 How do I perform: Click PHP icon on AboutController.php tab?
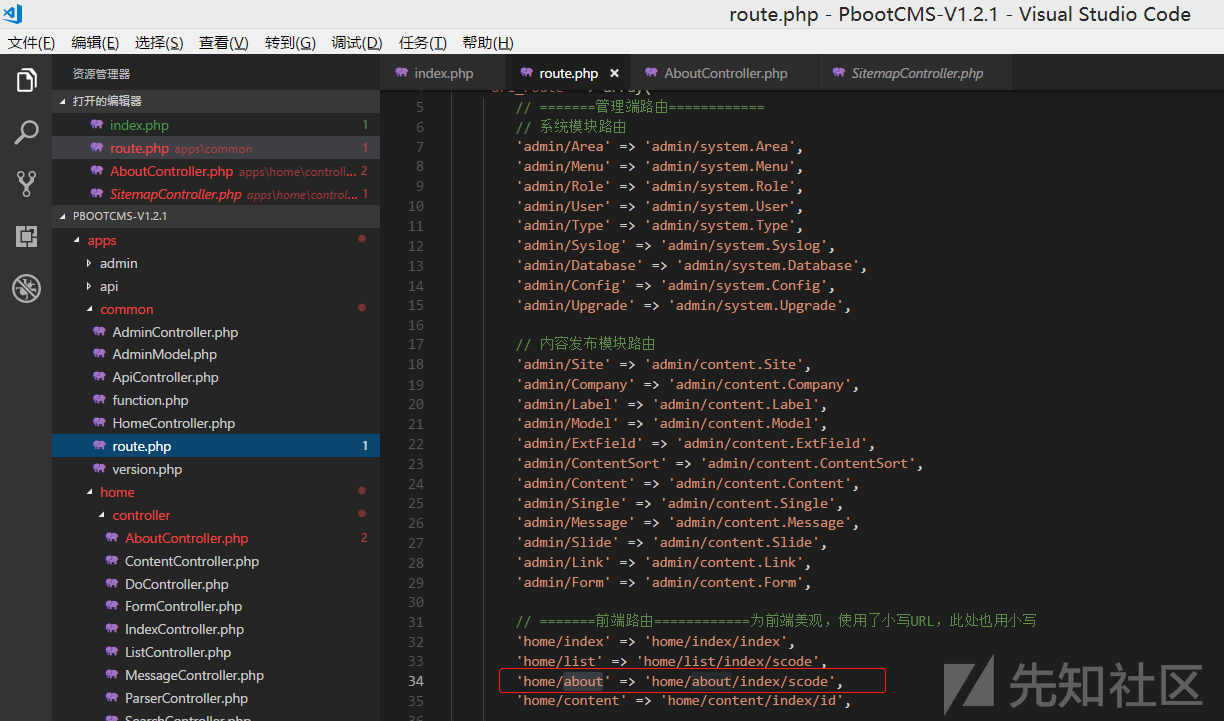click(x=652, y=73)
